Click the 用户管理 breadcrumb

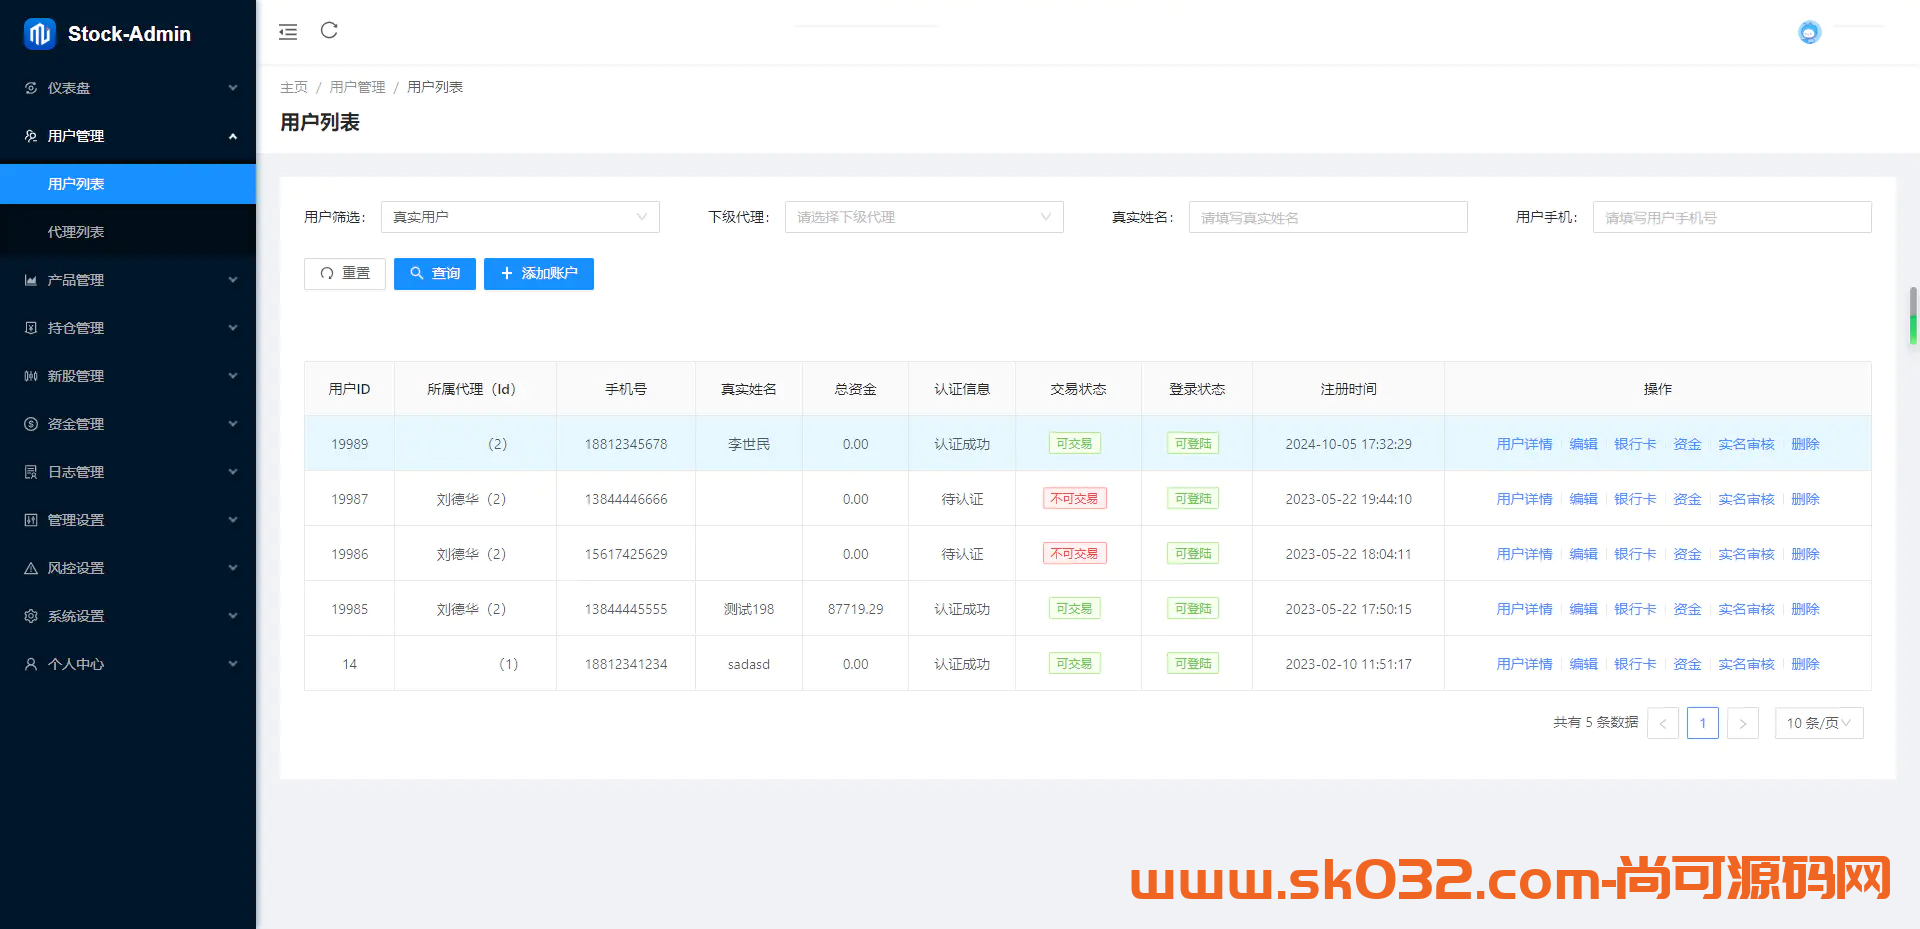point(357,87)
